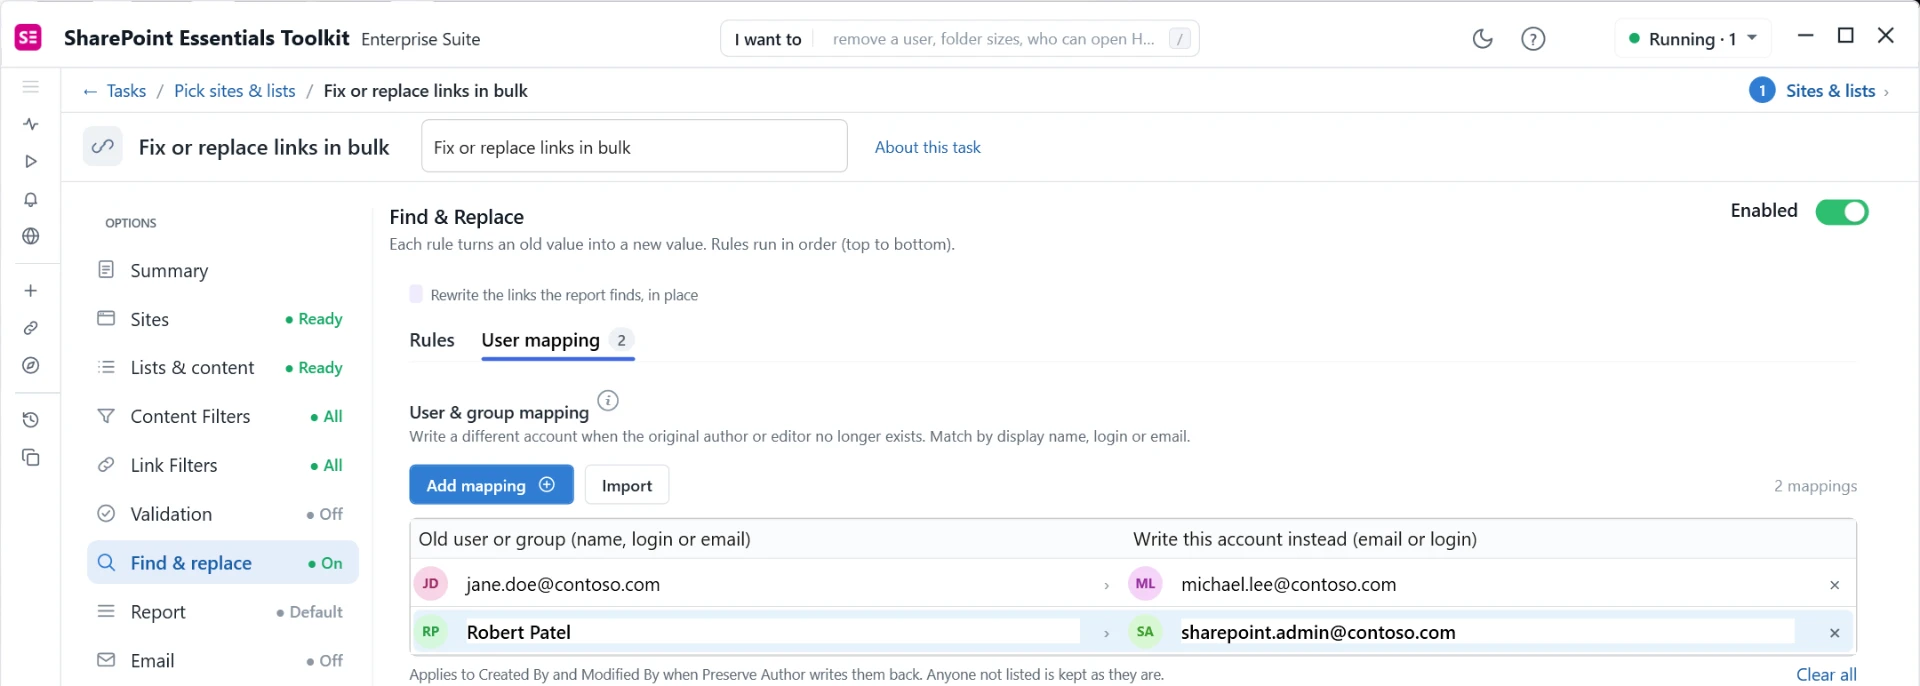Click the globe icon in the left rail
The height and width of the screenshot is (686, 1920).
(31, 236)
